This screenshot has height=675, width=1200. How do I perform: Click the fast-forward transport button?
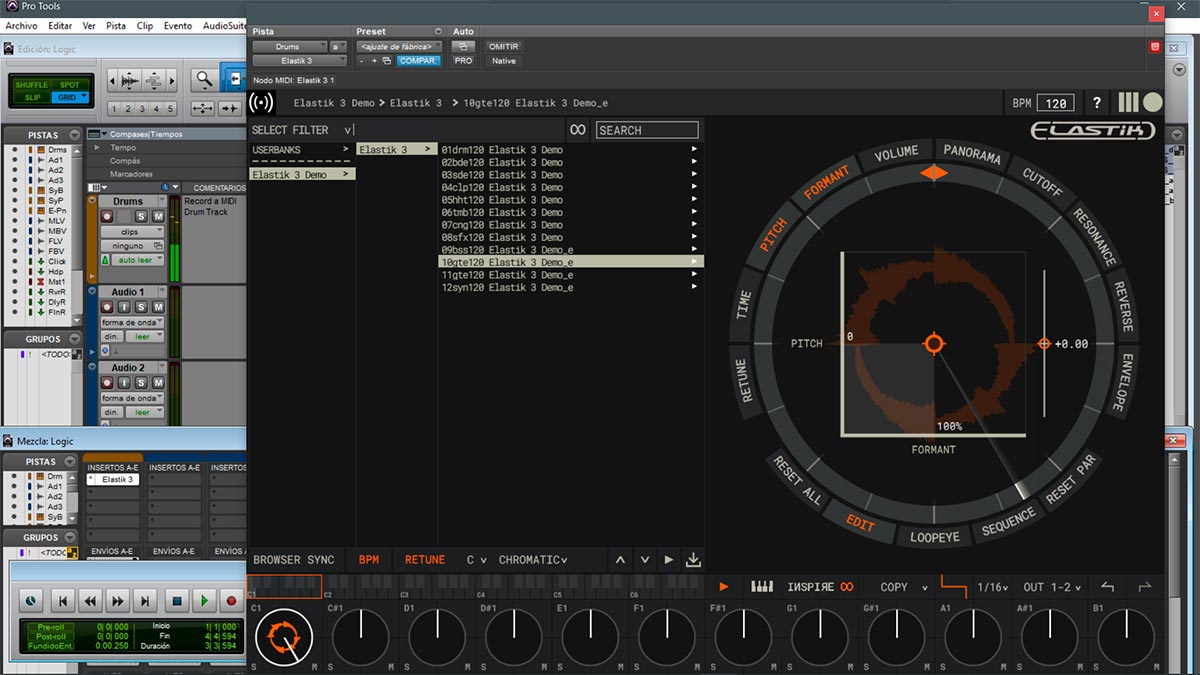(x=118, y=601)
